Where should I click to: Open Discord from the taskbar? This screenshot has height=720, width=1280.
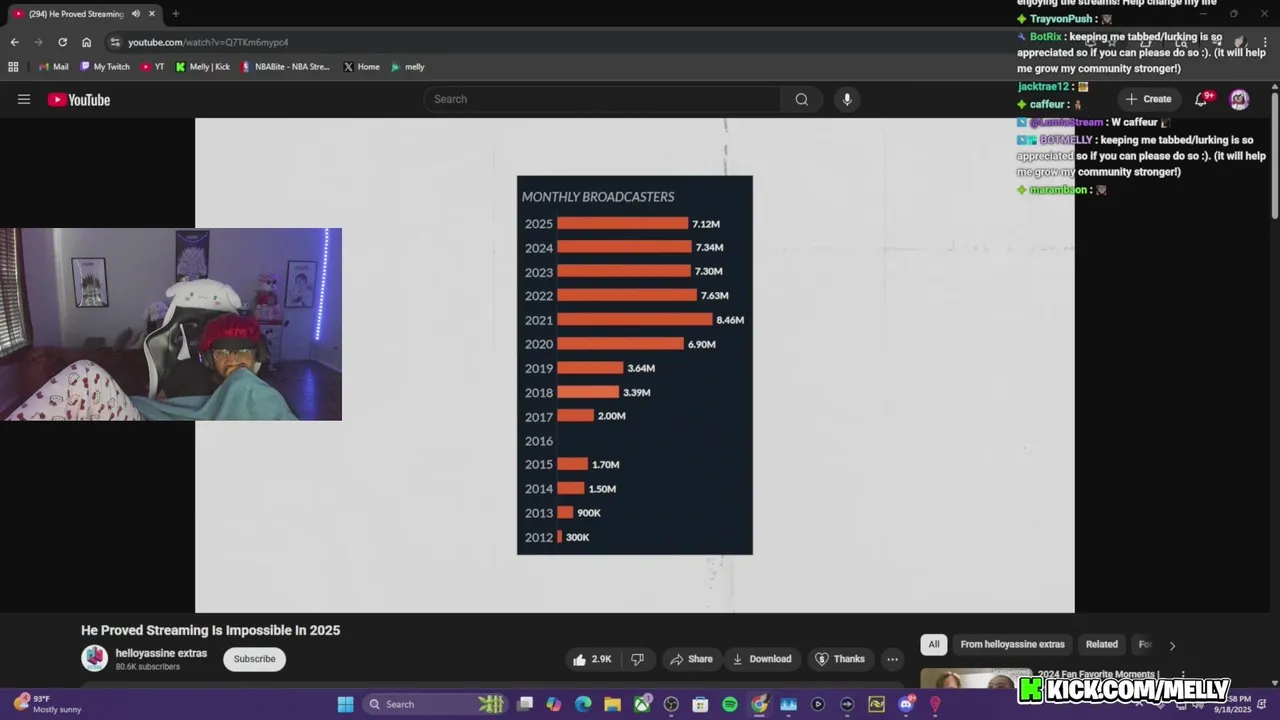(x=906, y=704)
